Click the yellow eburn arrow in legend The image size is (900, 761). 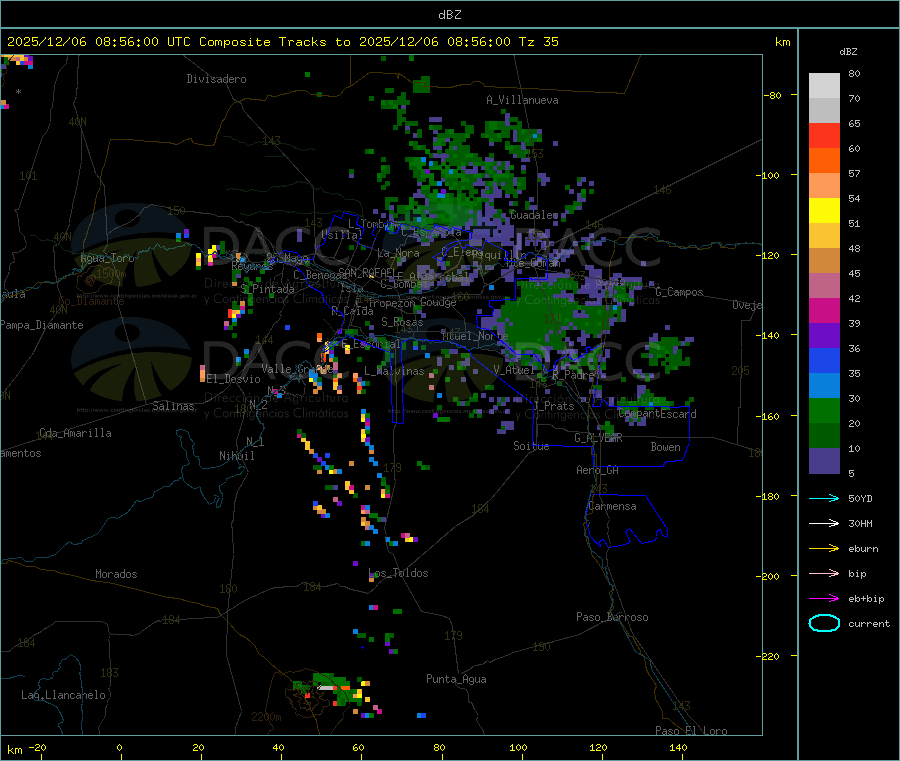click(824, 549)
